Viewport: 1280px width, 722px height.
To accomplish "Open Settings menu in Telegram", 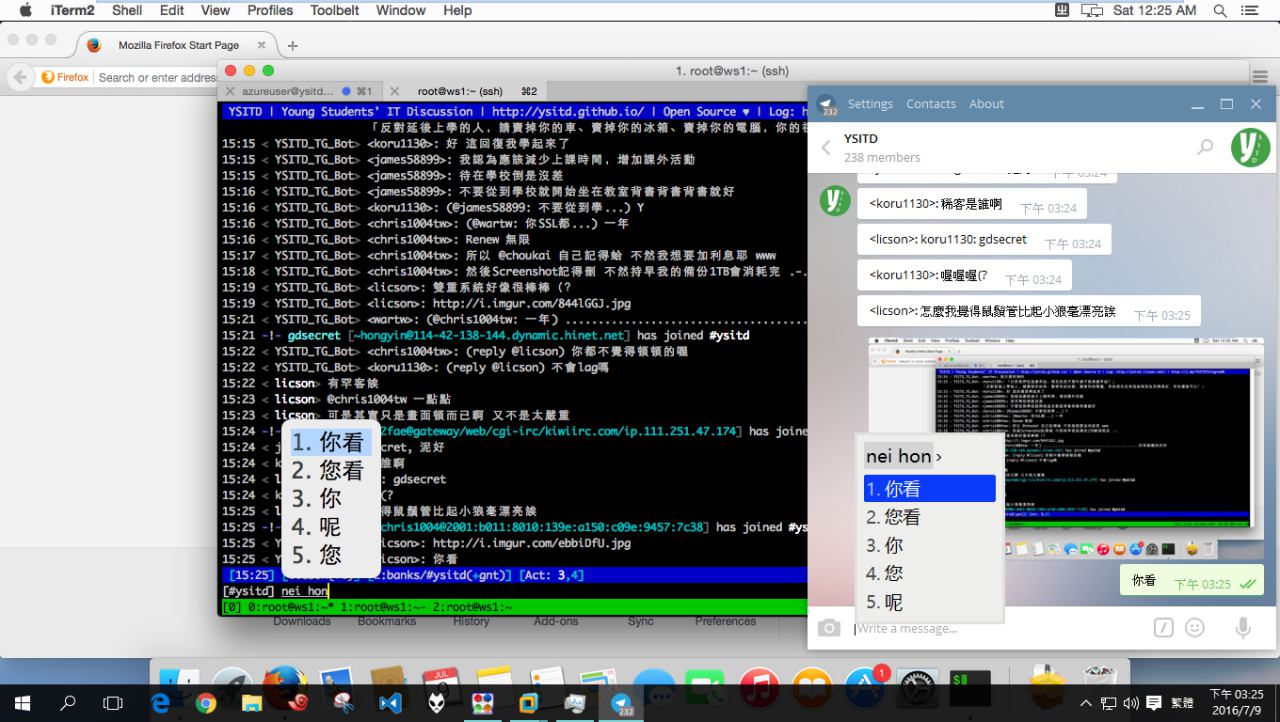I will 870,104.
